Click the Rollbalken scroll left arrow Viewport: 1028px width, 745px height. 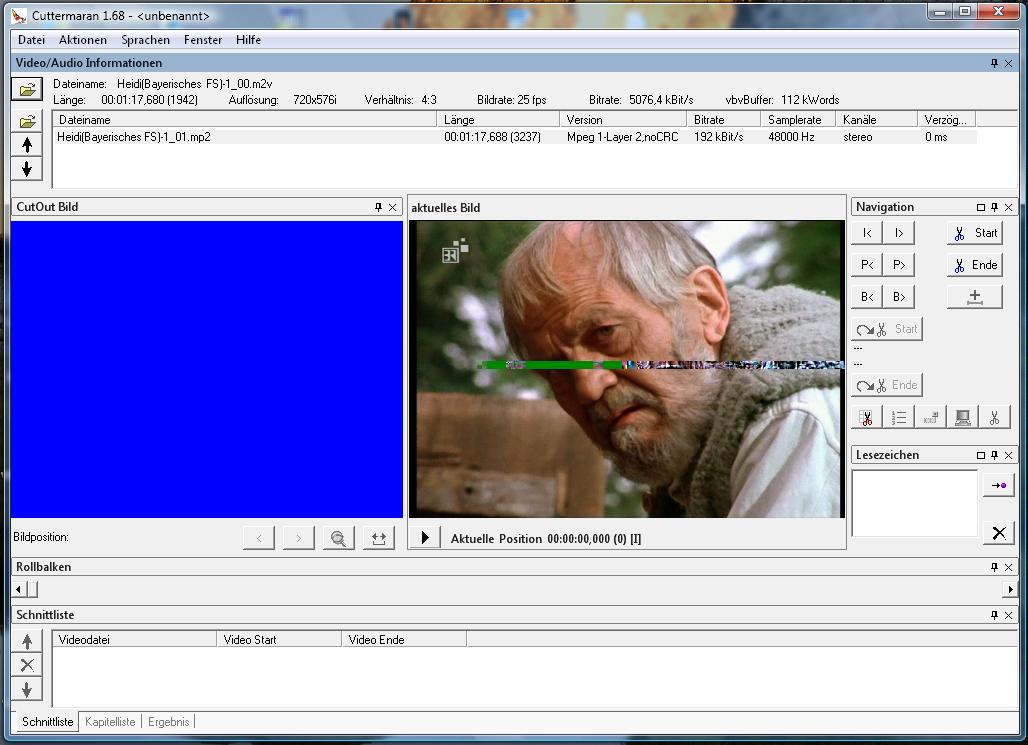pyautogui.click(x=18, y=590)
